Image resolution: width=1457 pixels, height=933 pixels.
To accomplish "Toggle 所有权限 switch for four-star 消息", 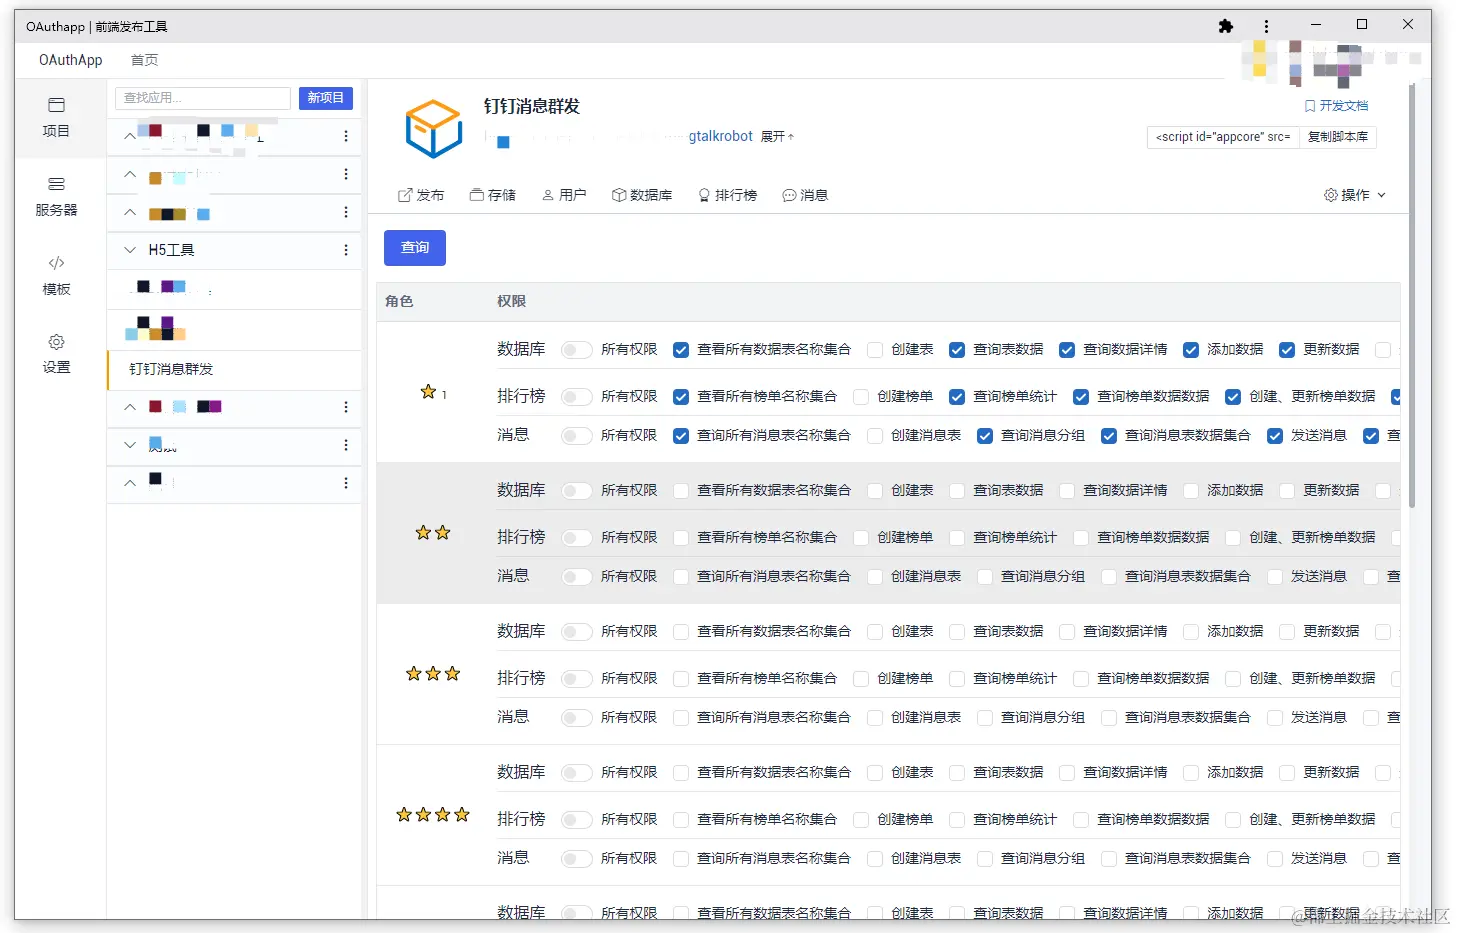I will pyautogui.click(x=576, y=859).
